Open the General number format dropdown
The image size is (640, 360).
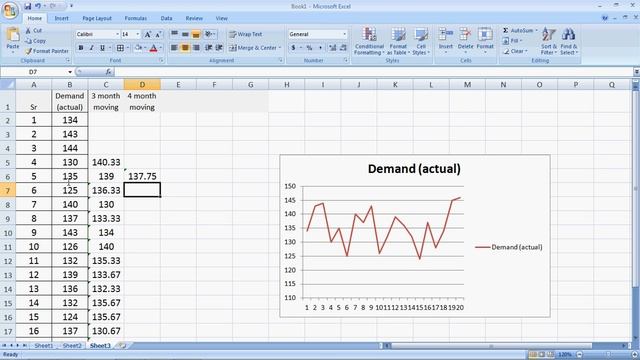pos(344,34)
